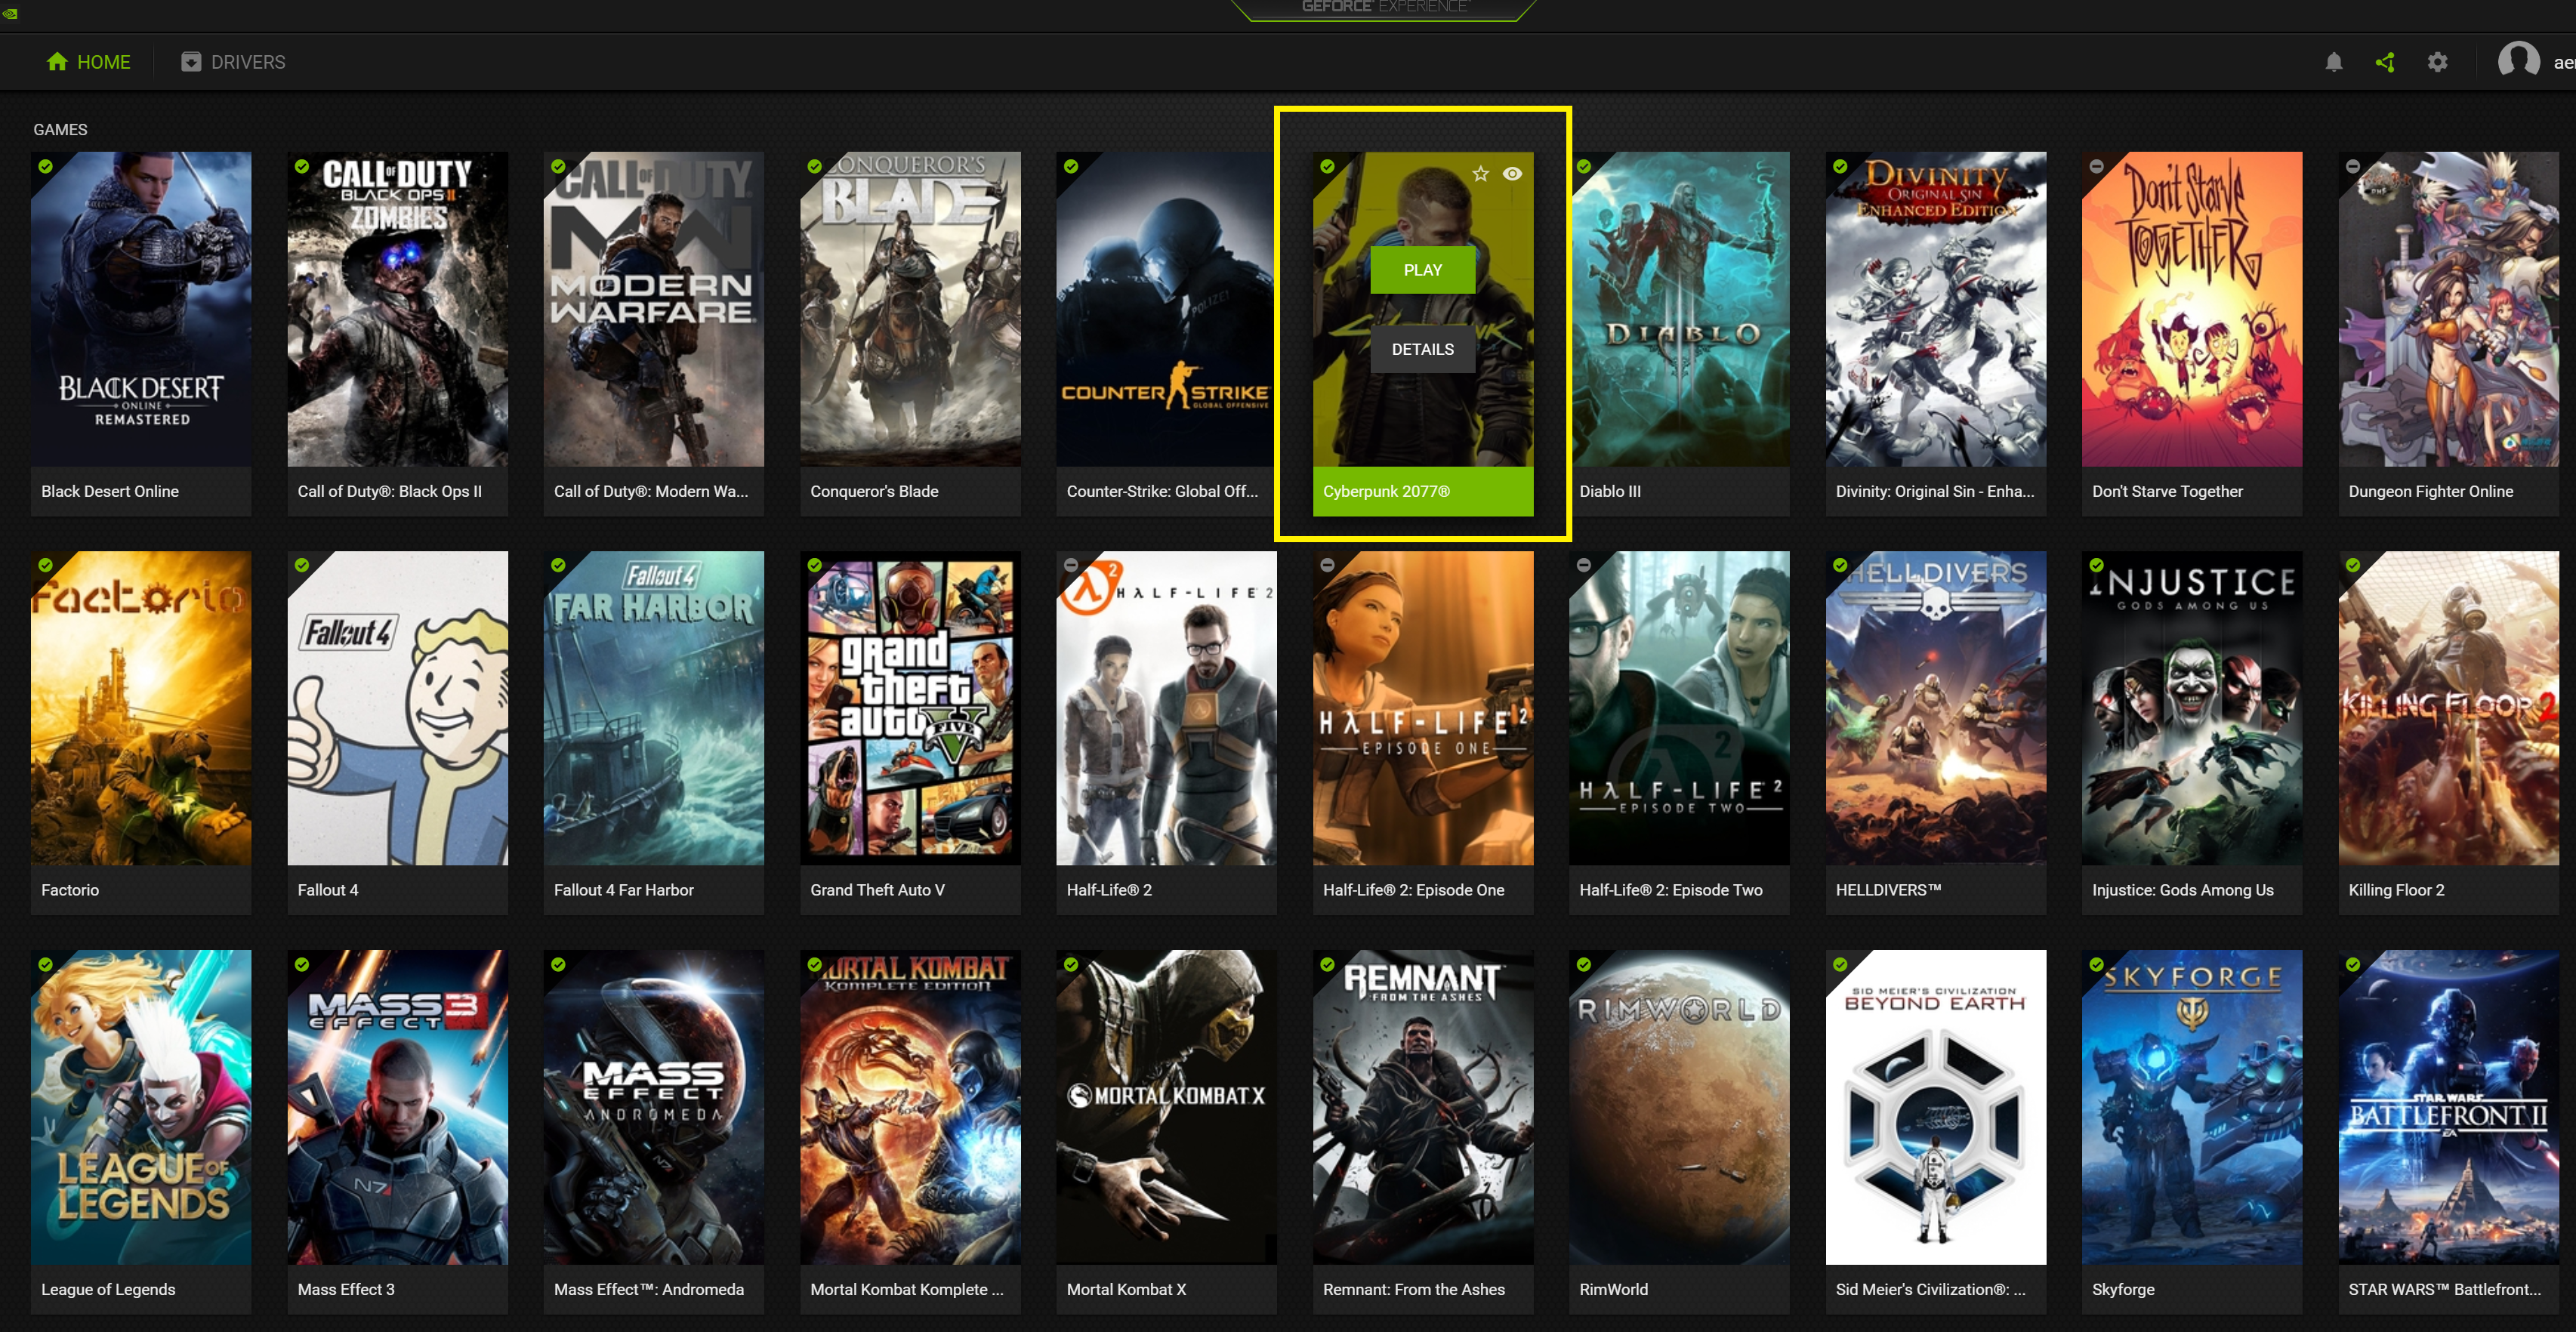This screenshot has height=1332, width=2576.
Task: Click the 'Half-Life® 2: Episode One' title label
Action: coord(1413,890)
